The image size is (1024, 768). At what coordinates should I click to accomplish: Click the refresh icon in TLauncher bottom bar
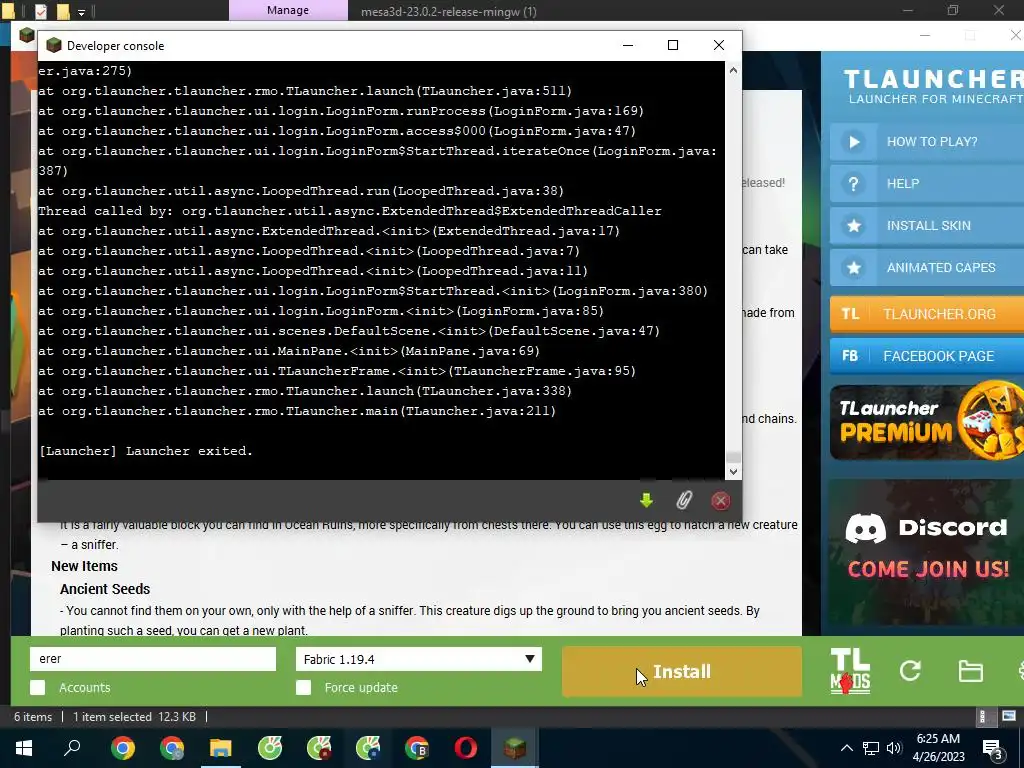point(910,671)
